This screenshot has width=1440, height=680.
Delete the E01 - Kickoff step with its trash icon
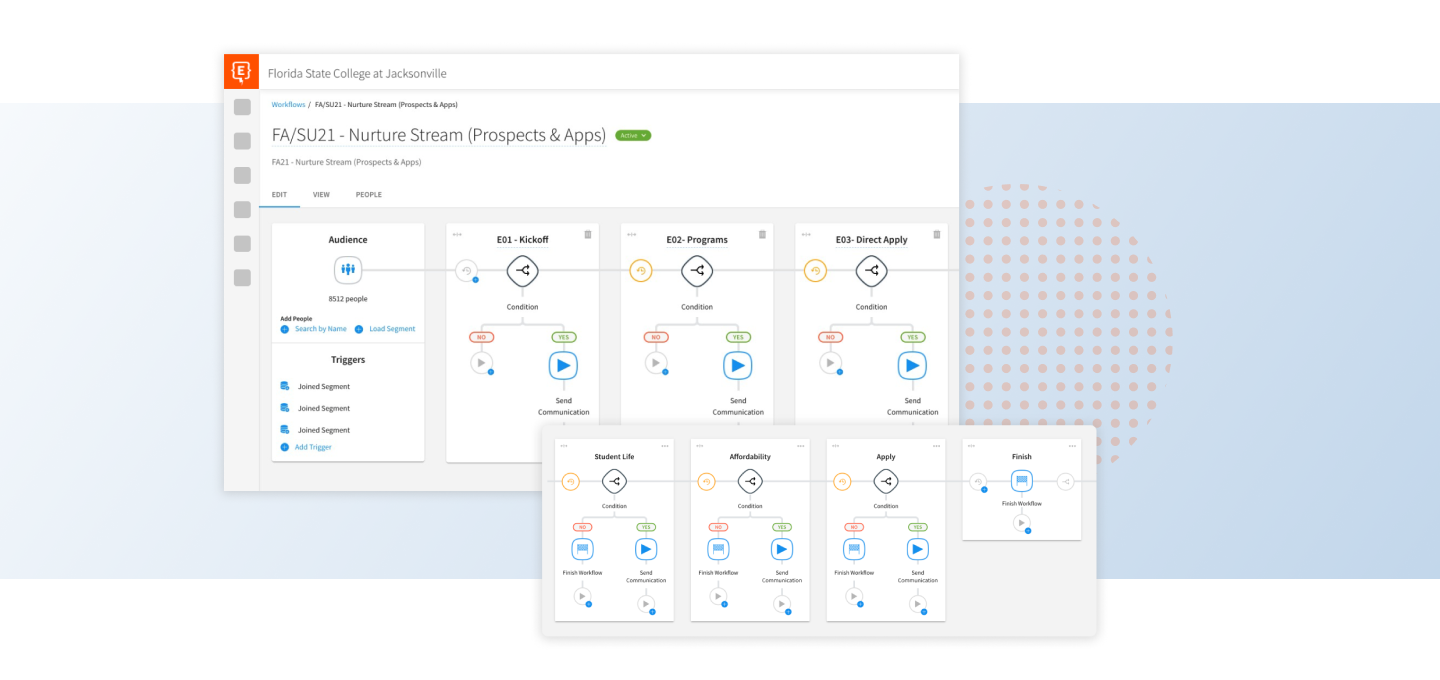point(588,235)
